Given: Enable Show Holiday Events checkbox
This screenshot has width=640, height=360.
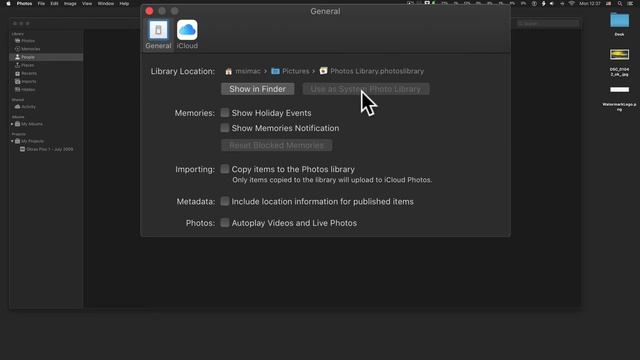Looking at the screenshot, I should (x=224, y=113).
